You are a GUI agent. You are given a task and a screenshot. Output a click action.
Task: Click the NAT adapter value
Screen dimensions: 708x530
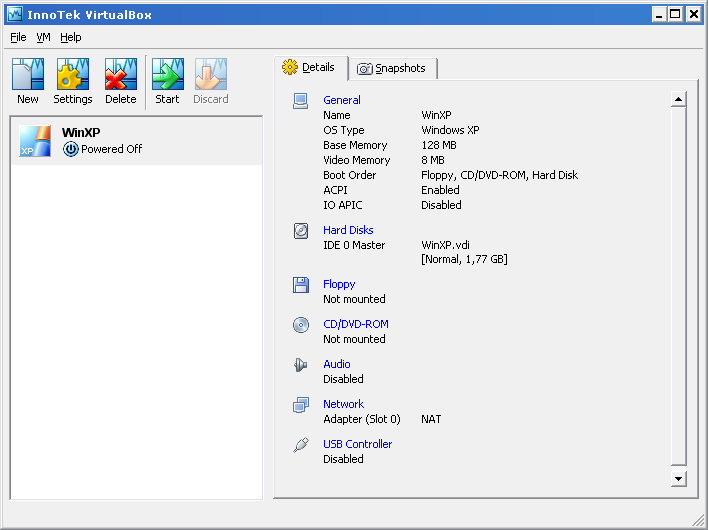(431, 419)
